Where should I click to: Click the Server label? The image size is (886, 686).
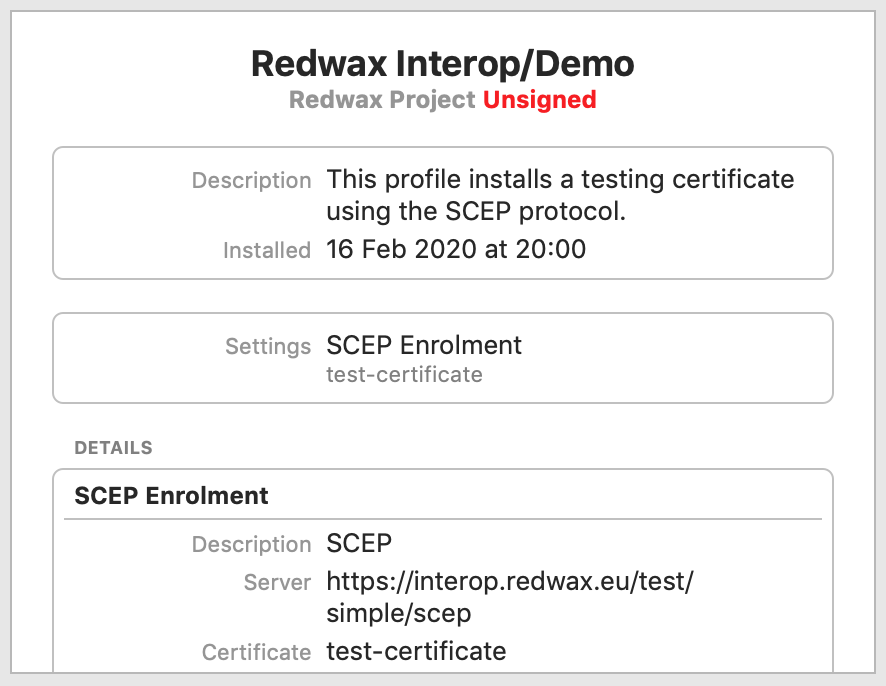[277, 582]
